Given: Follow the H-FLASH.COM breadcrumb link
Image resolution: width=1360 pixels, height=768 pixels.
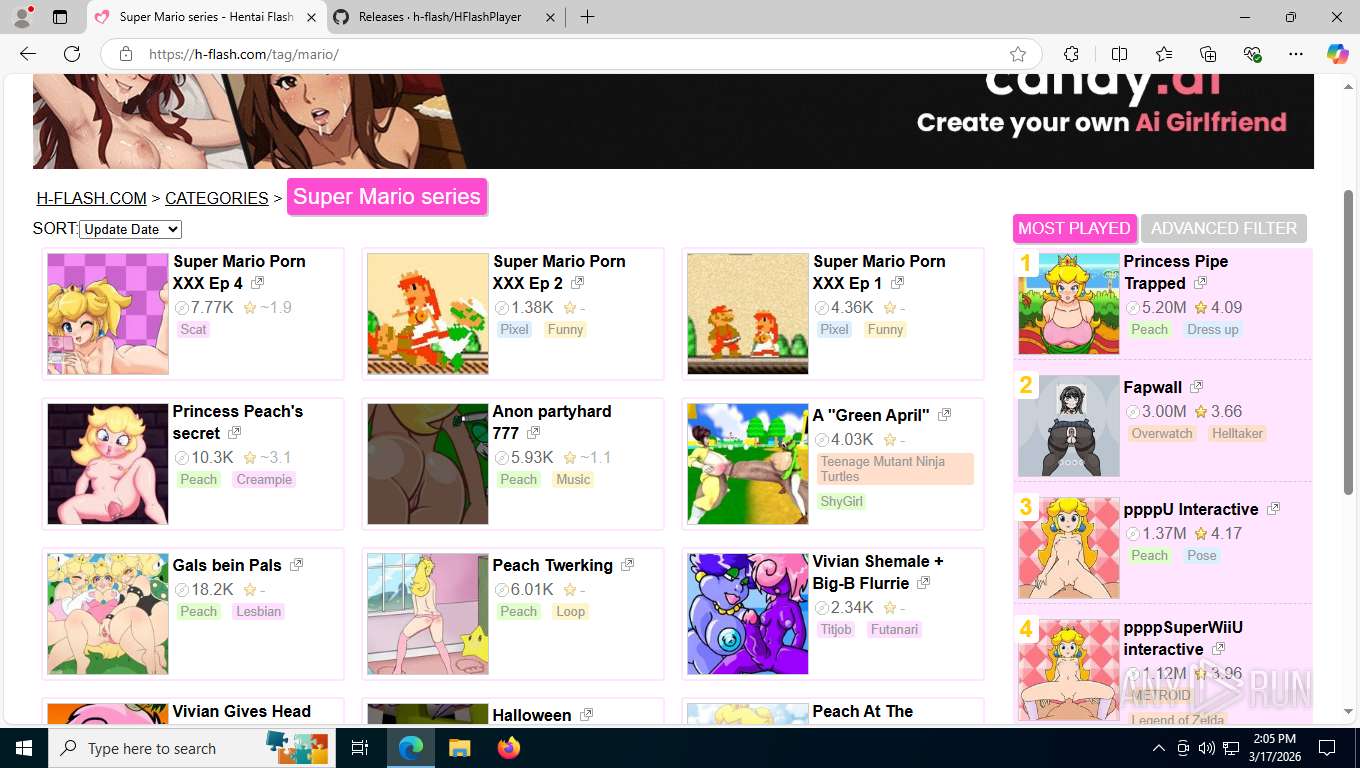Looking at the screenshot, I should click(92, 198).
